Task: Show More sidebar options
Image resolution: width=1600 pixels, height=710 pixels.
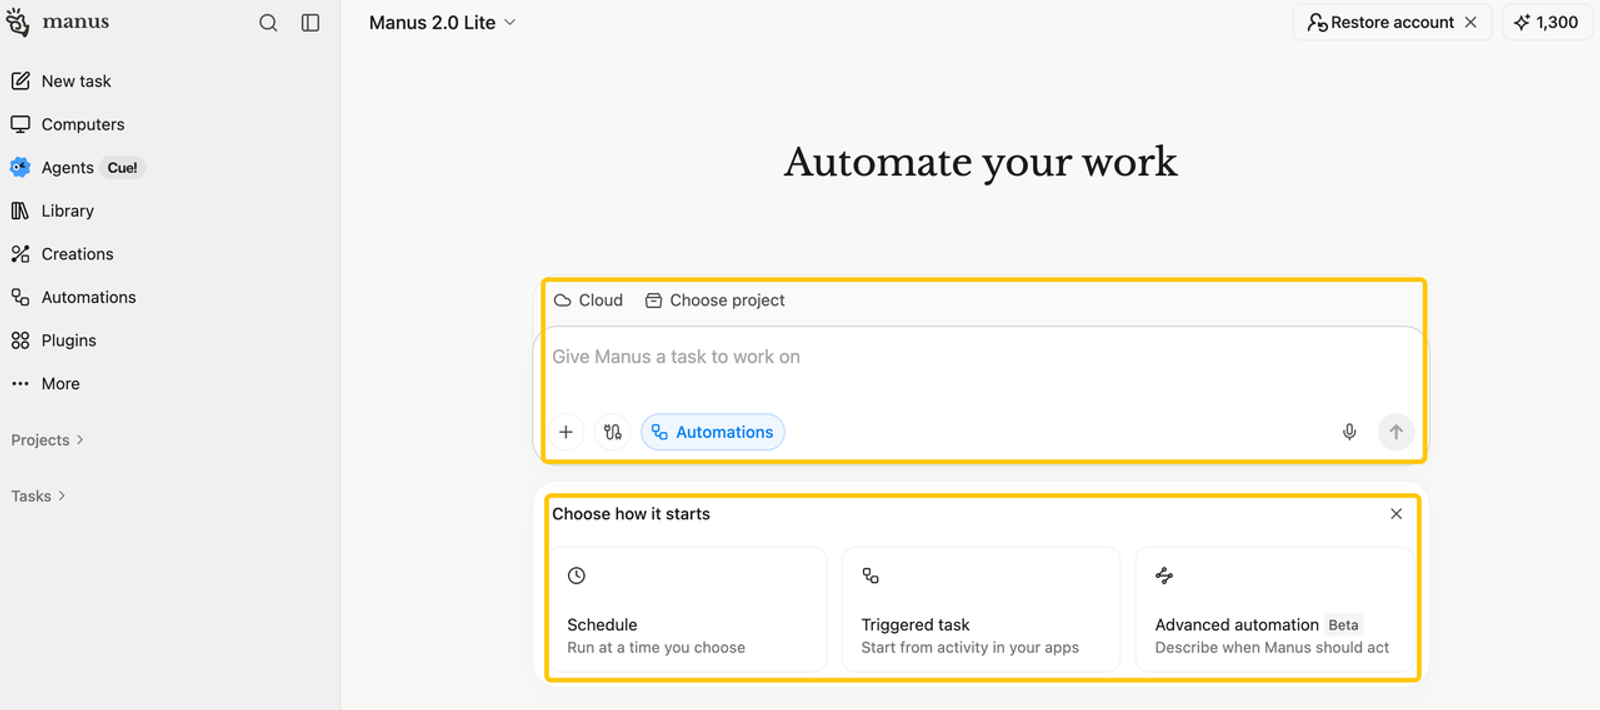Action: pos(168,383)
